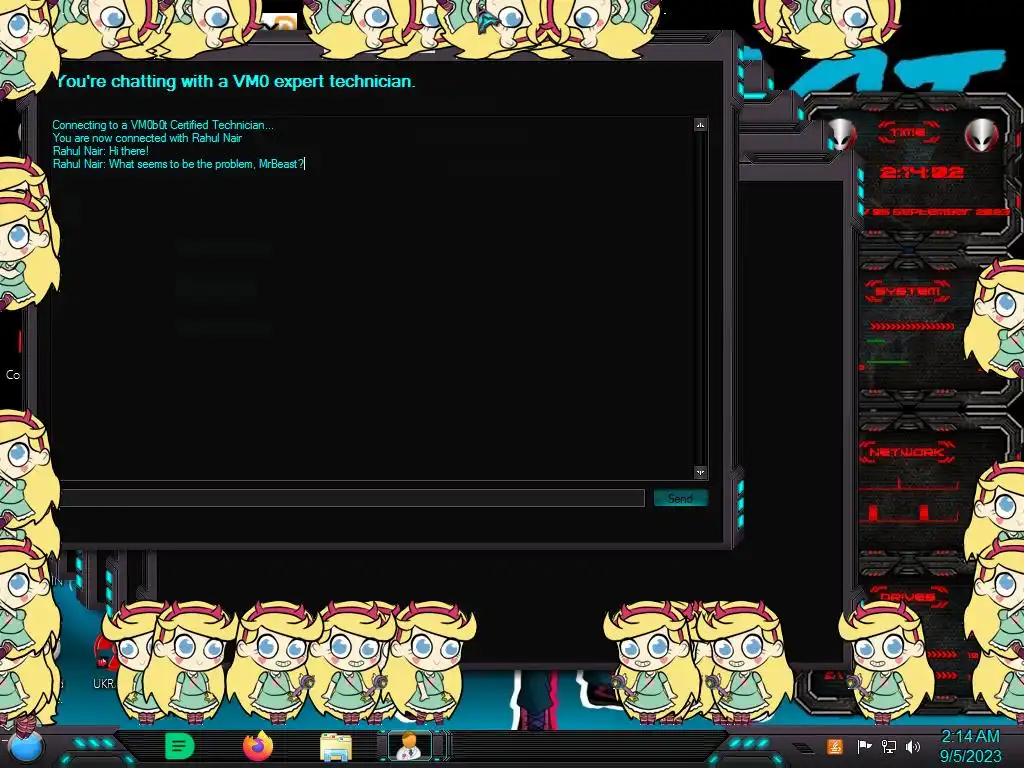Viewport: 1024px width, 768px height.
Task: Open the green chat app taskbar icon
Action: (x=180, y=746)
